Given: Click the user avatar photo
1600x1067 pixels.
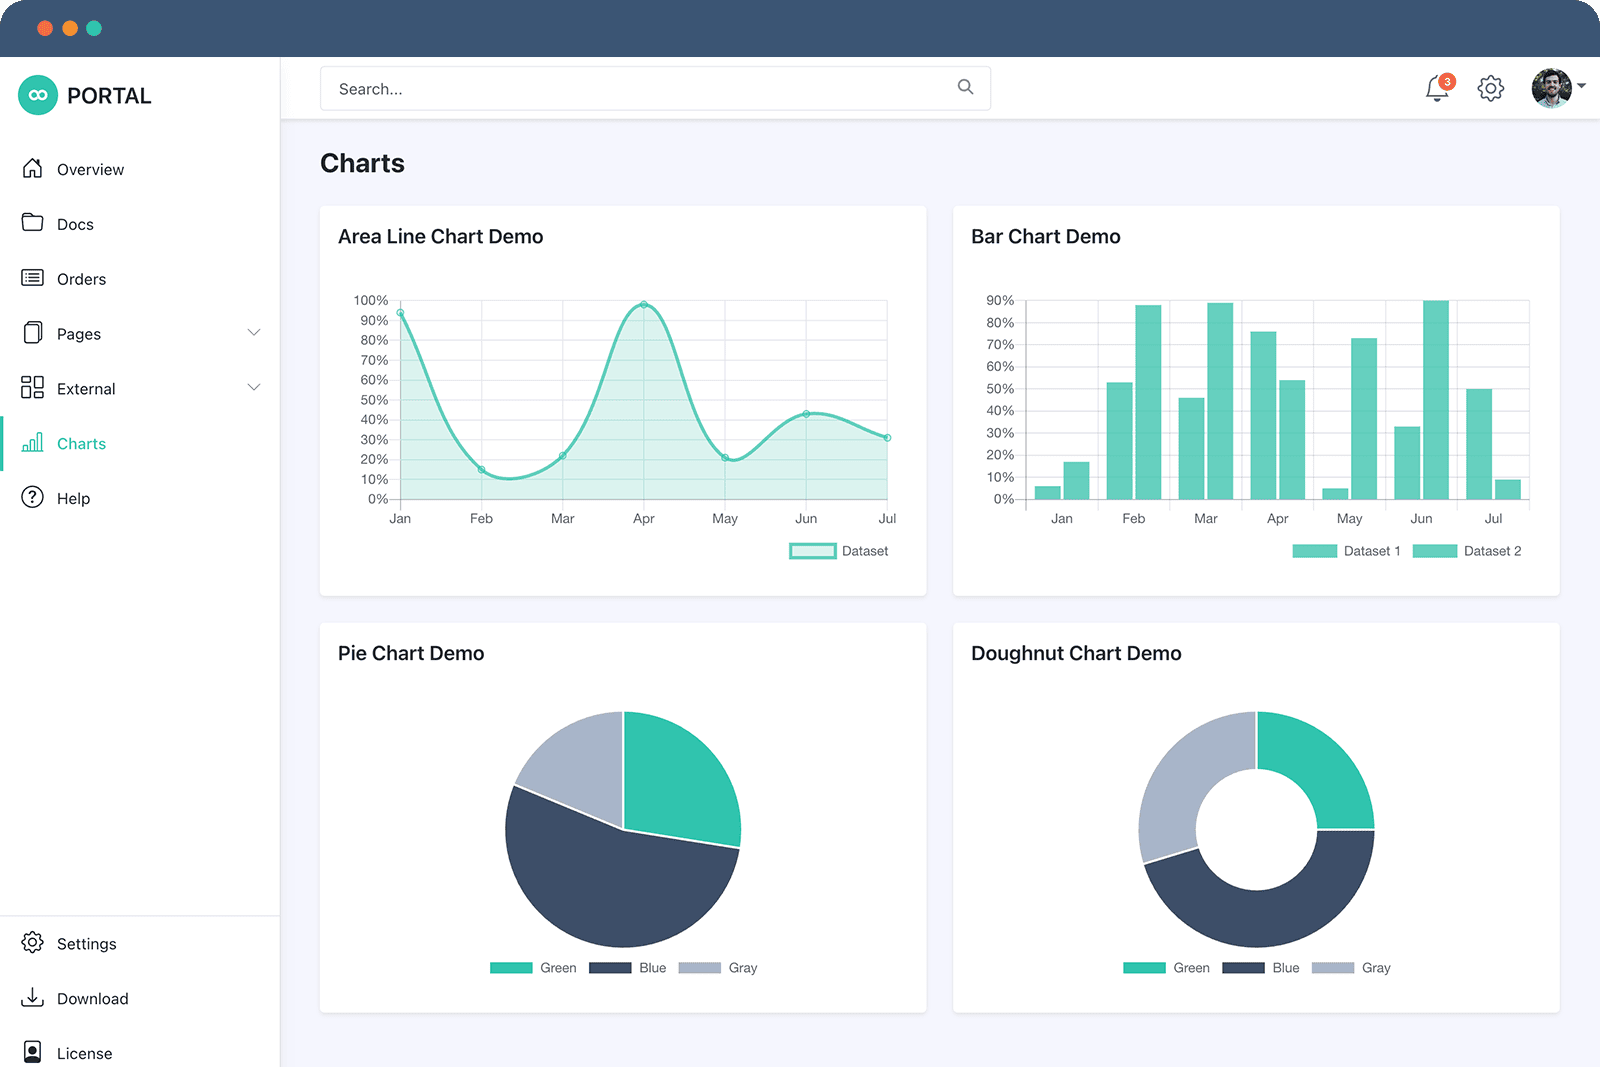Looking at the screenshot, I should [1551, 88].
